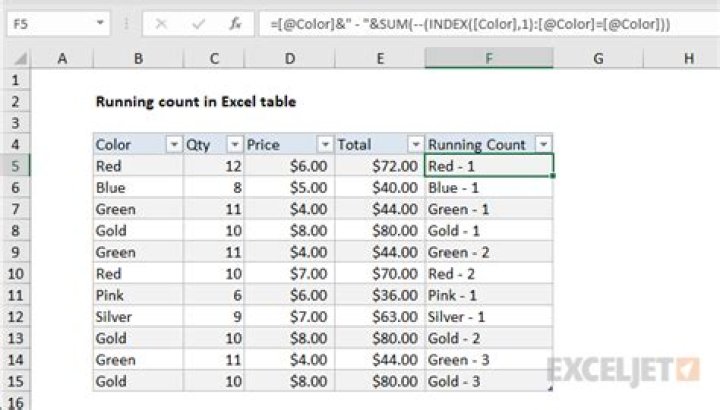This screenshot has width=720, height=410.
Task: Select the cell containing Silver
Action: coord(138,317)
